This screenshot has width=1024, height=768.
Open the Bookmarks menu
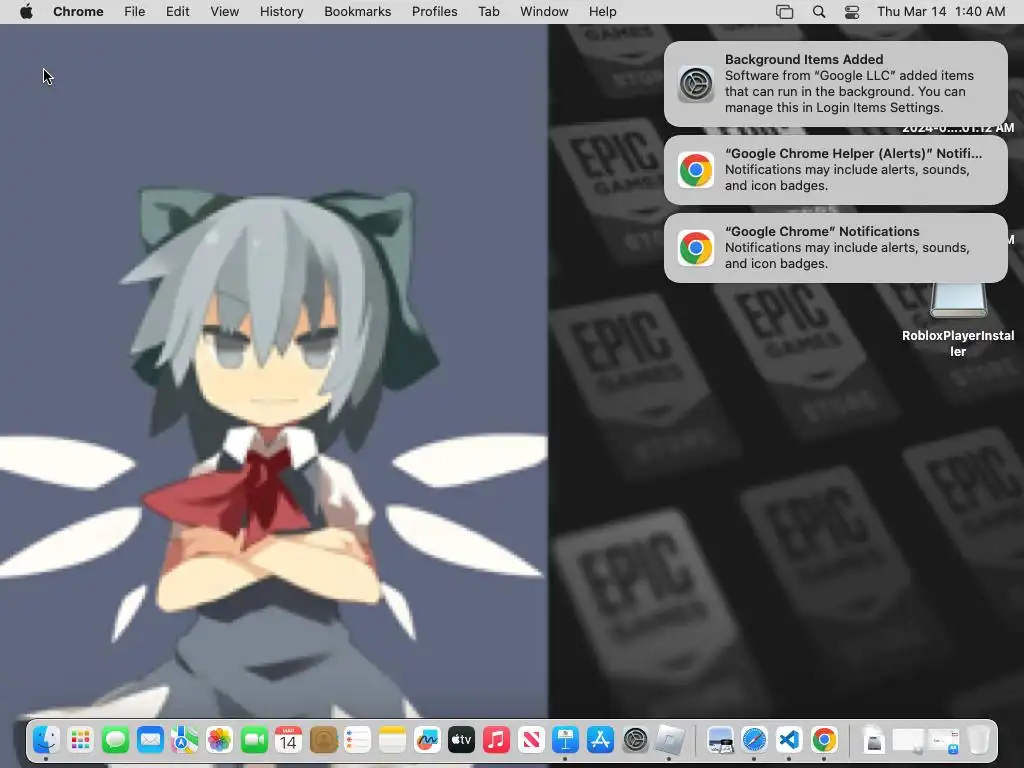pos(357,12)
